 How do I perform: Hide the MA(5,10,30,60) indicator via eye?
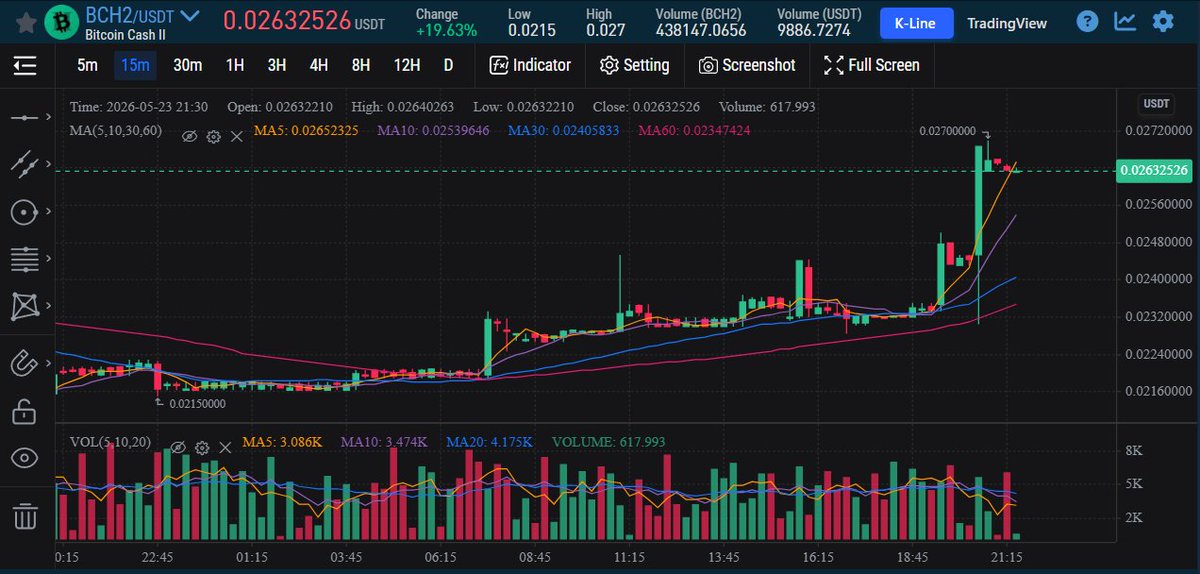(x=189, y=137)
